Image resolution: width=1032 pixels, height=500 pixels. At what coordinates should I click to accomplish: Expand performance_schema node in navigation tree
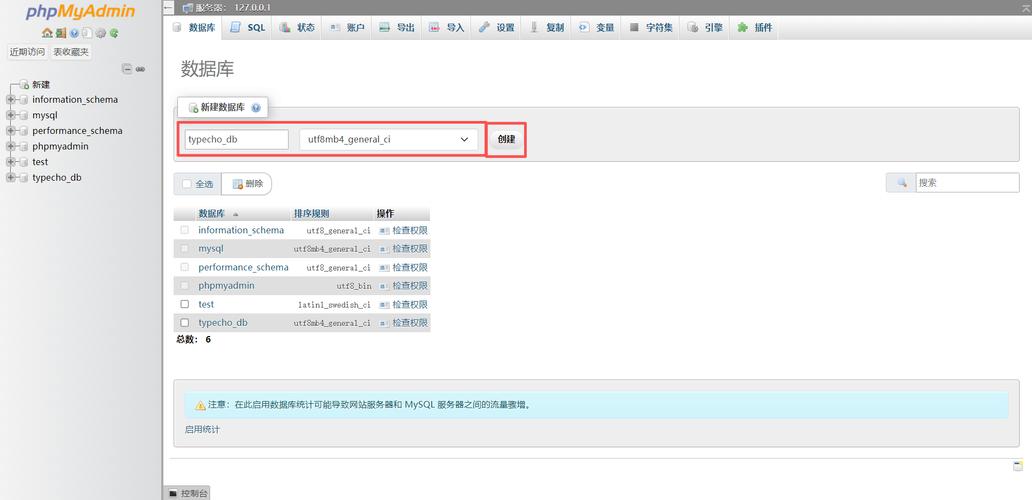coord(11,131)
